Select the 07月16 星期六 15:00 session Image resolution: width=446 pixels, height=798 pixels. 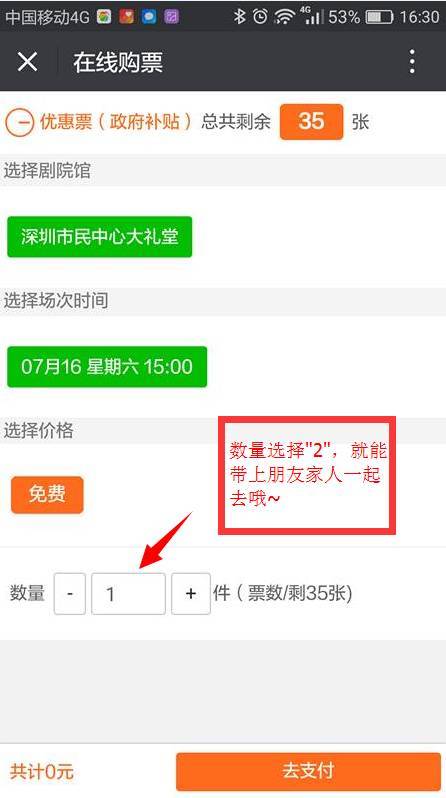[107, 366]
